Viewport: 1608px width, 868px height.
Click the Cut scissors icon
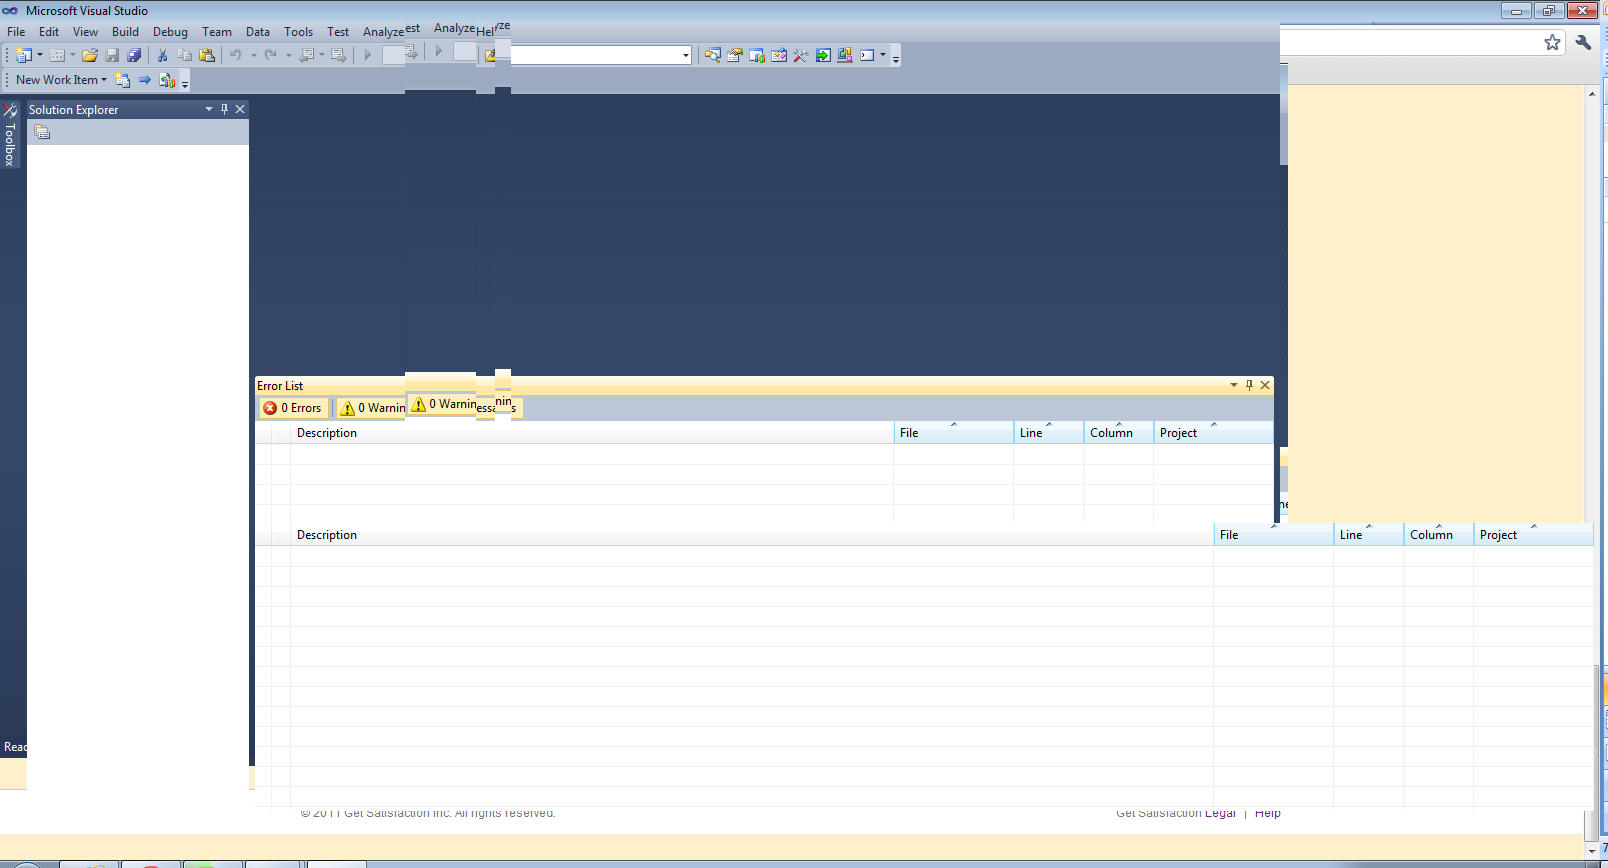162,55
